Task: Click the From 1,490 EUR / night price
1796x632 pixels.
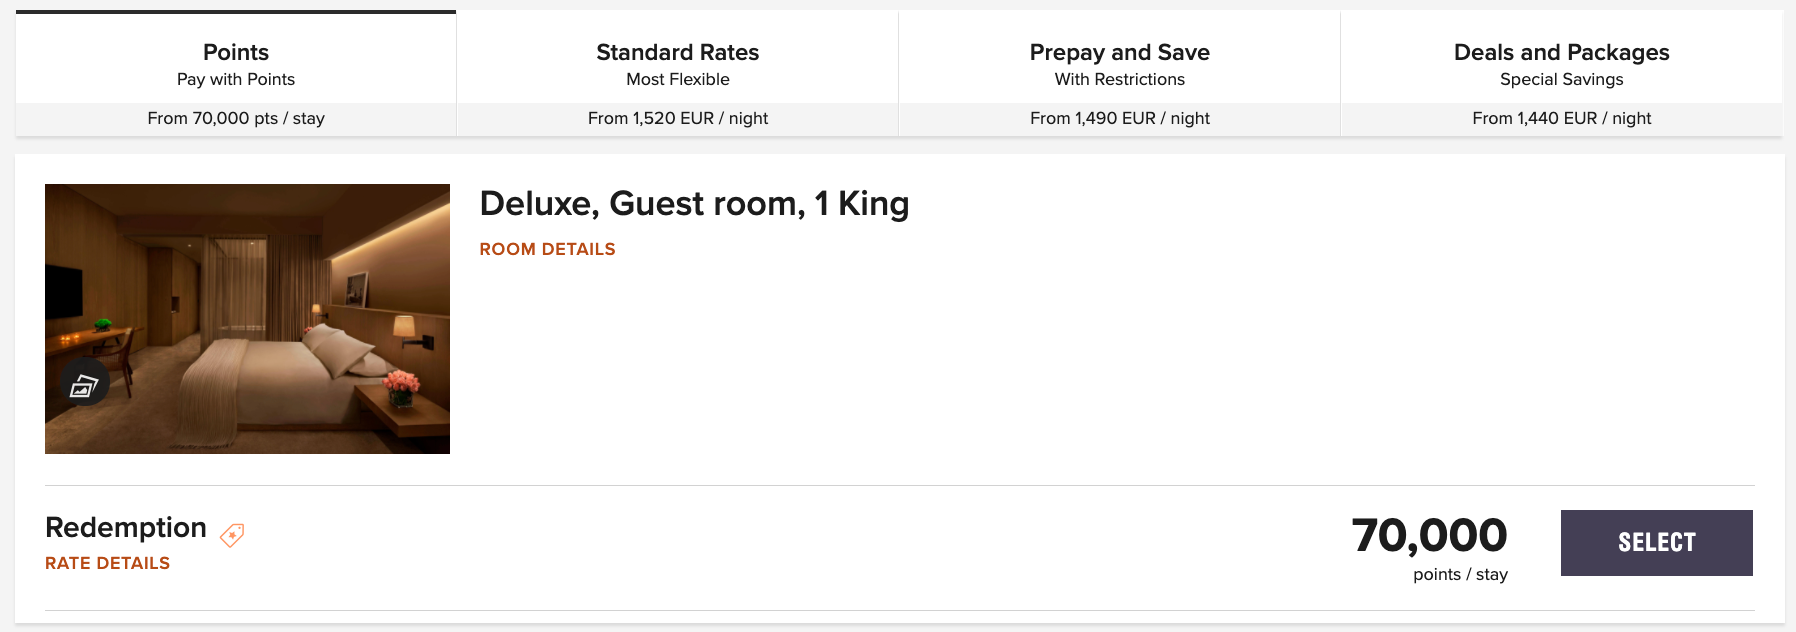Action: (1119, 118)
